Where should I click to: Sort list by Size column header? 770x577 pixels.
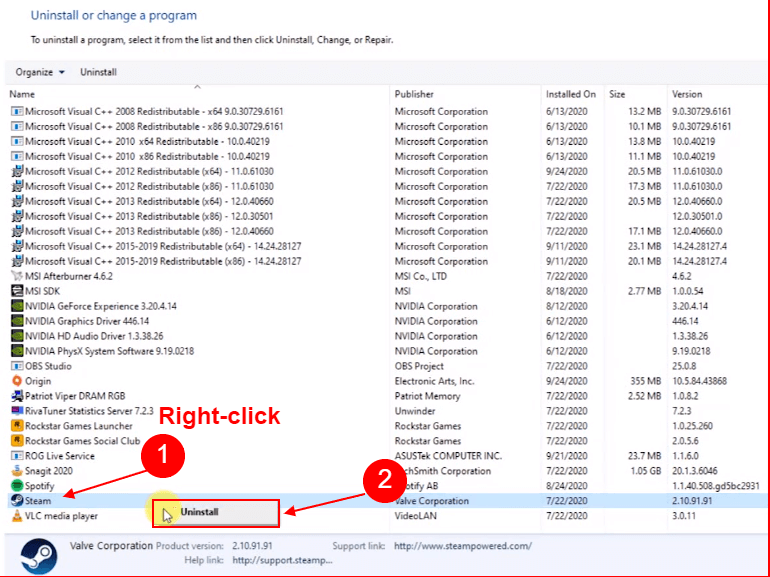[617, 94]
